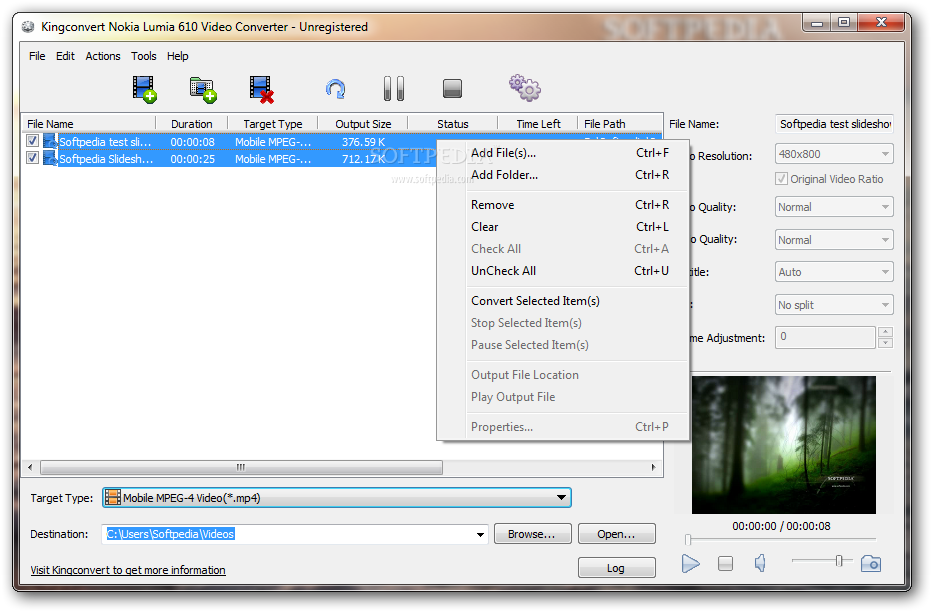
Task: Click the preview seek slider handle
Action: click(688, 540)
